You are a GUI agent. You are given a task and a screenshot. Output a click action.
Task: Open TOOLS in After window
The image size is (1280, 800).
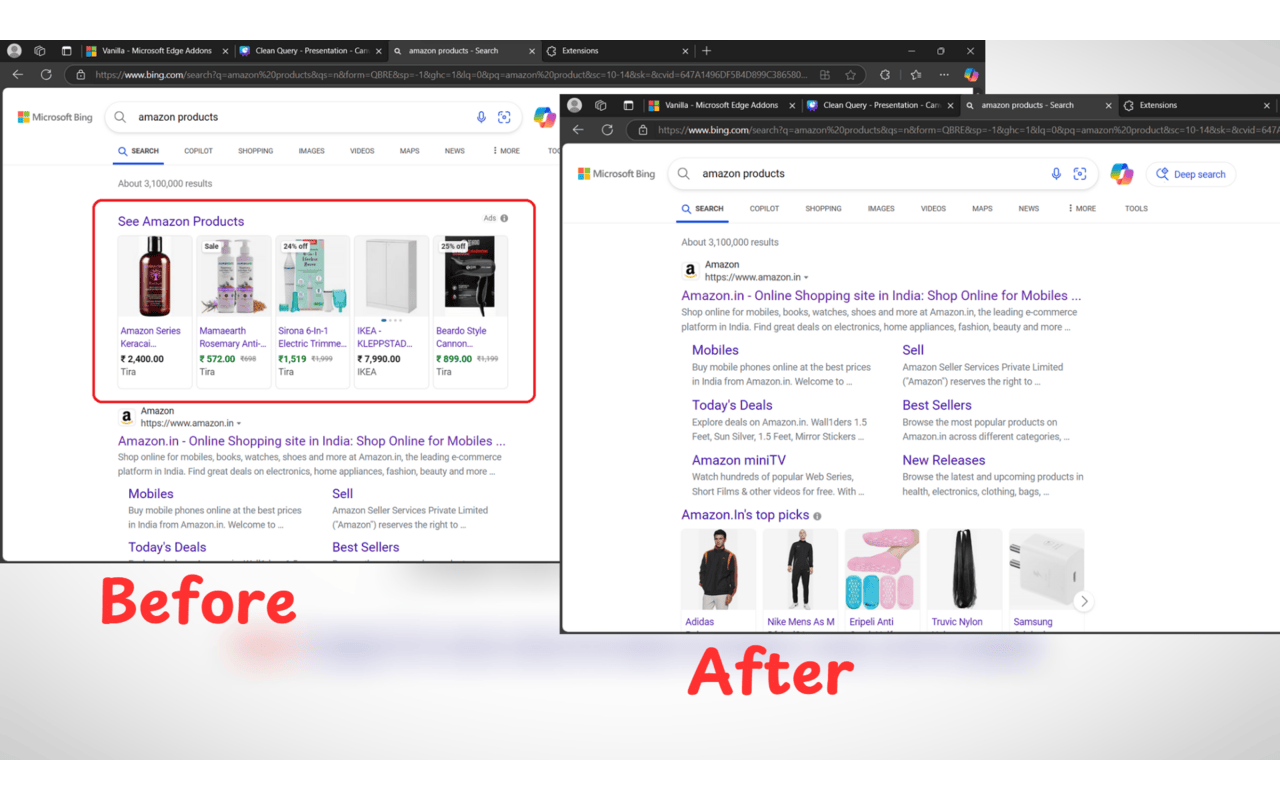tap(1136, 209)
